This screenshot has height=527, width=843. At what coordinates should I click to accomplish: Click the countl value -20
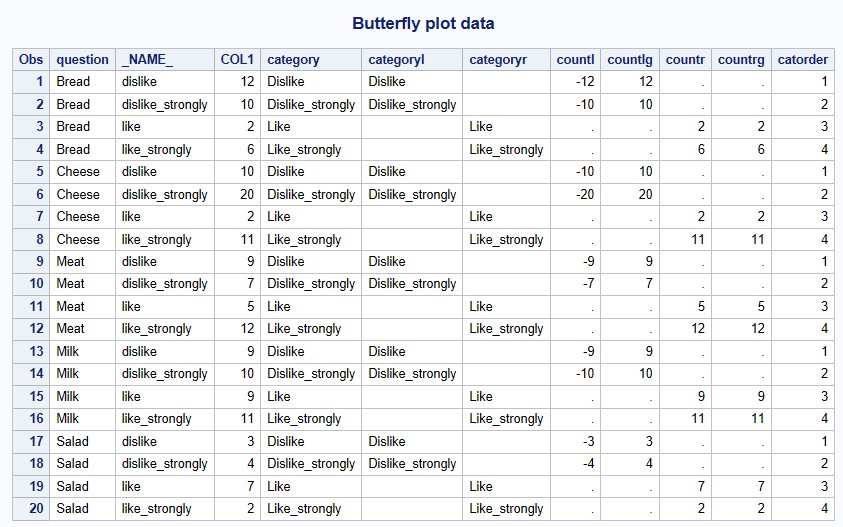click(x=575, y=194)
